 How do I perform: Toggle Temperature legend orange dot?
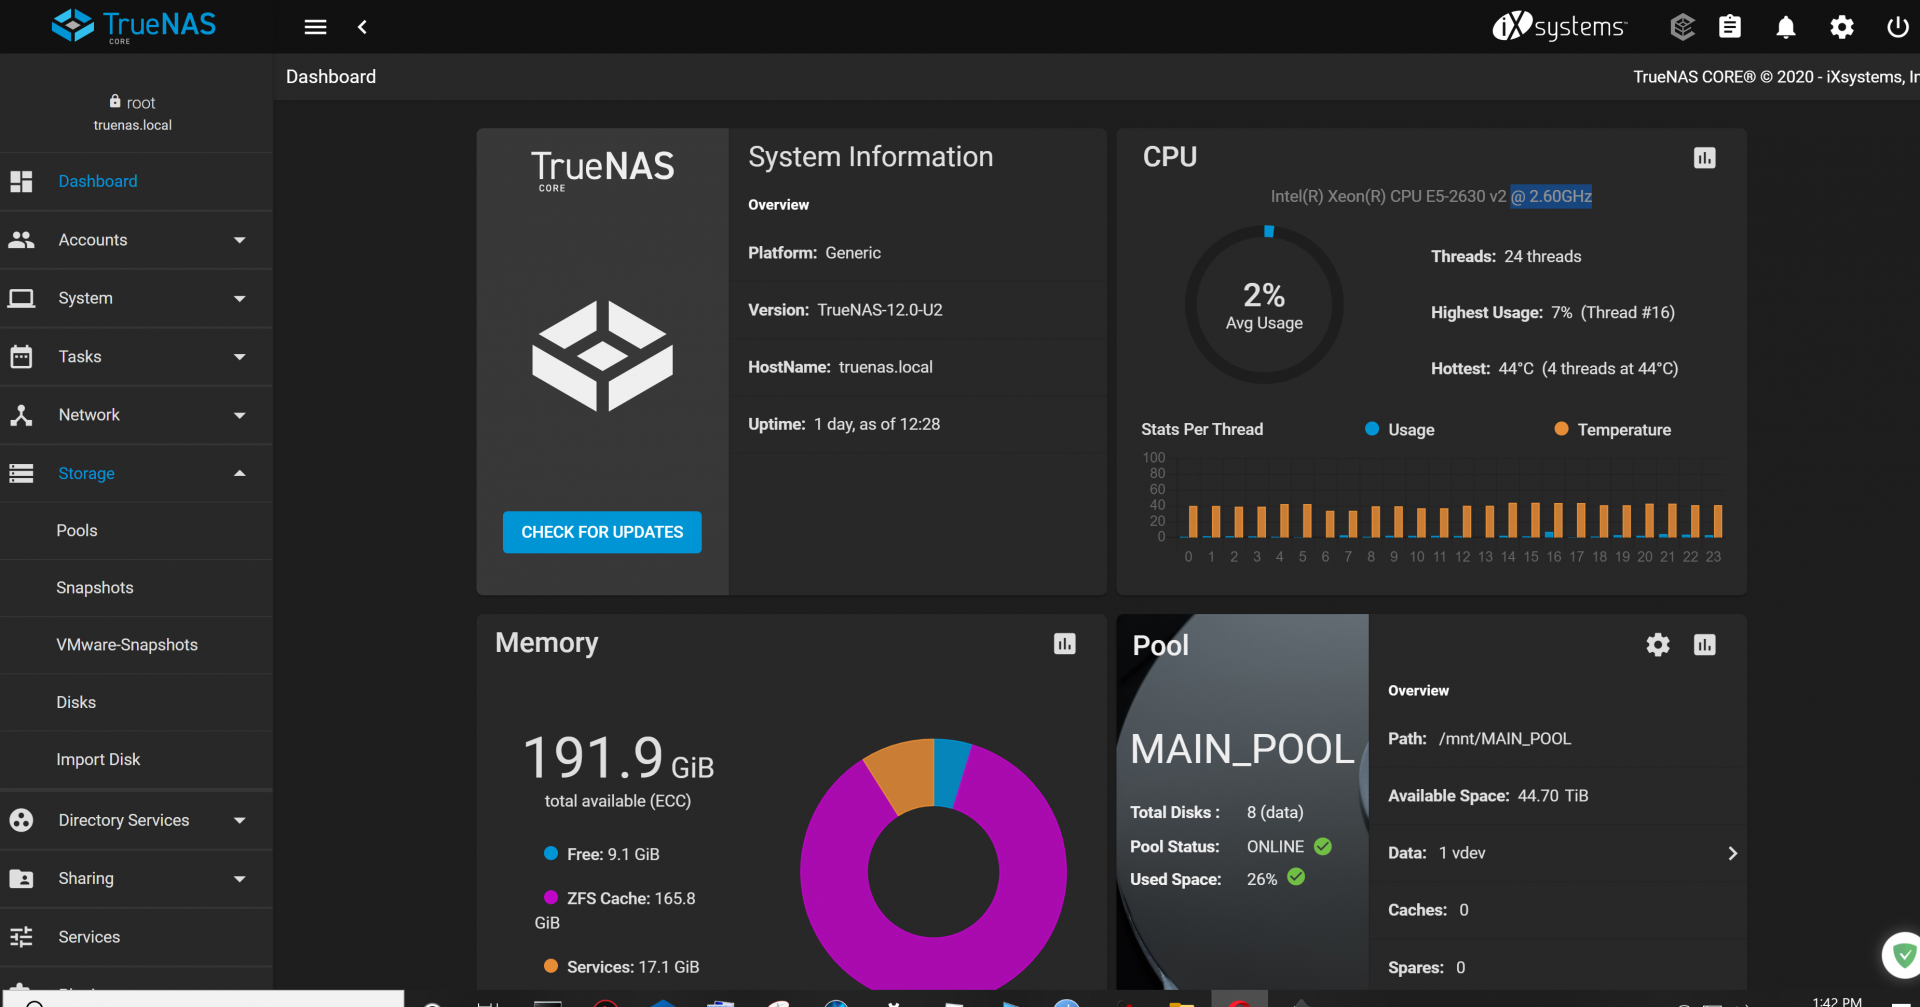coord(1561,429)
